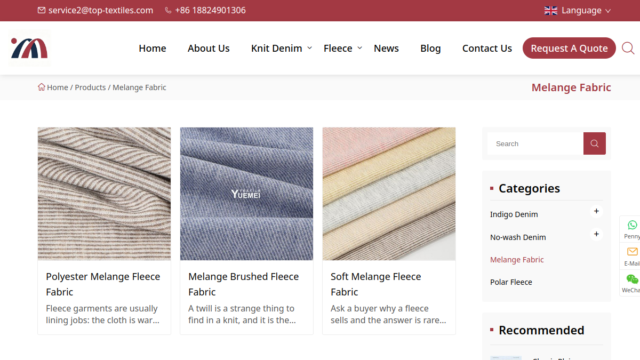
Task: Click the red sidebar search button
Action: click(x=594, y=143)
